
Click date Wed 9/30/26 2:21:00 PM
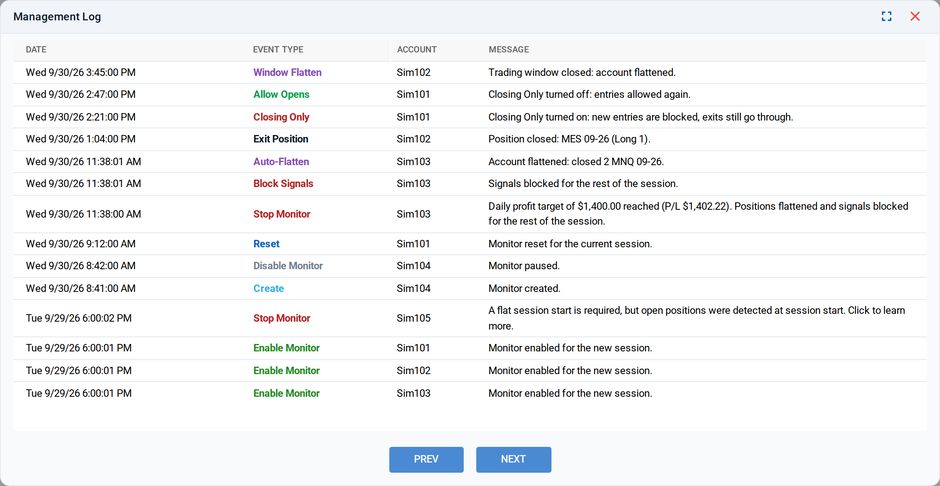(x=80, y=117)
